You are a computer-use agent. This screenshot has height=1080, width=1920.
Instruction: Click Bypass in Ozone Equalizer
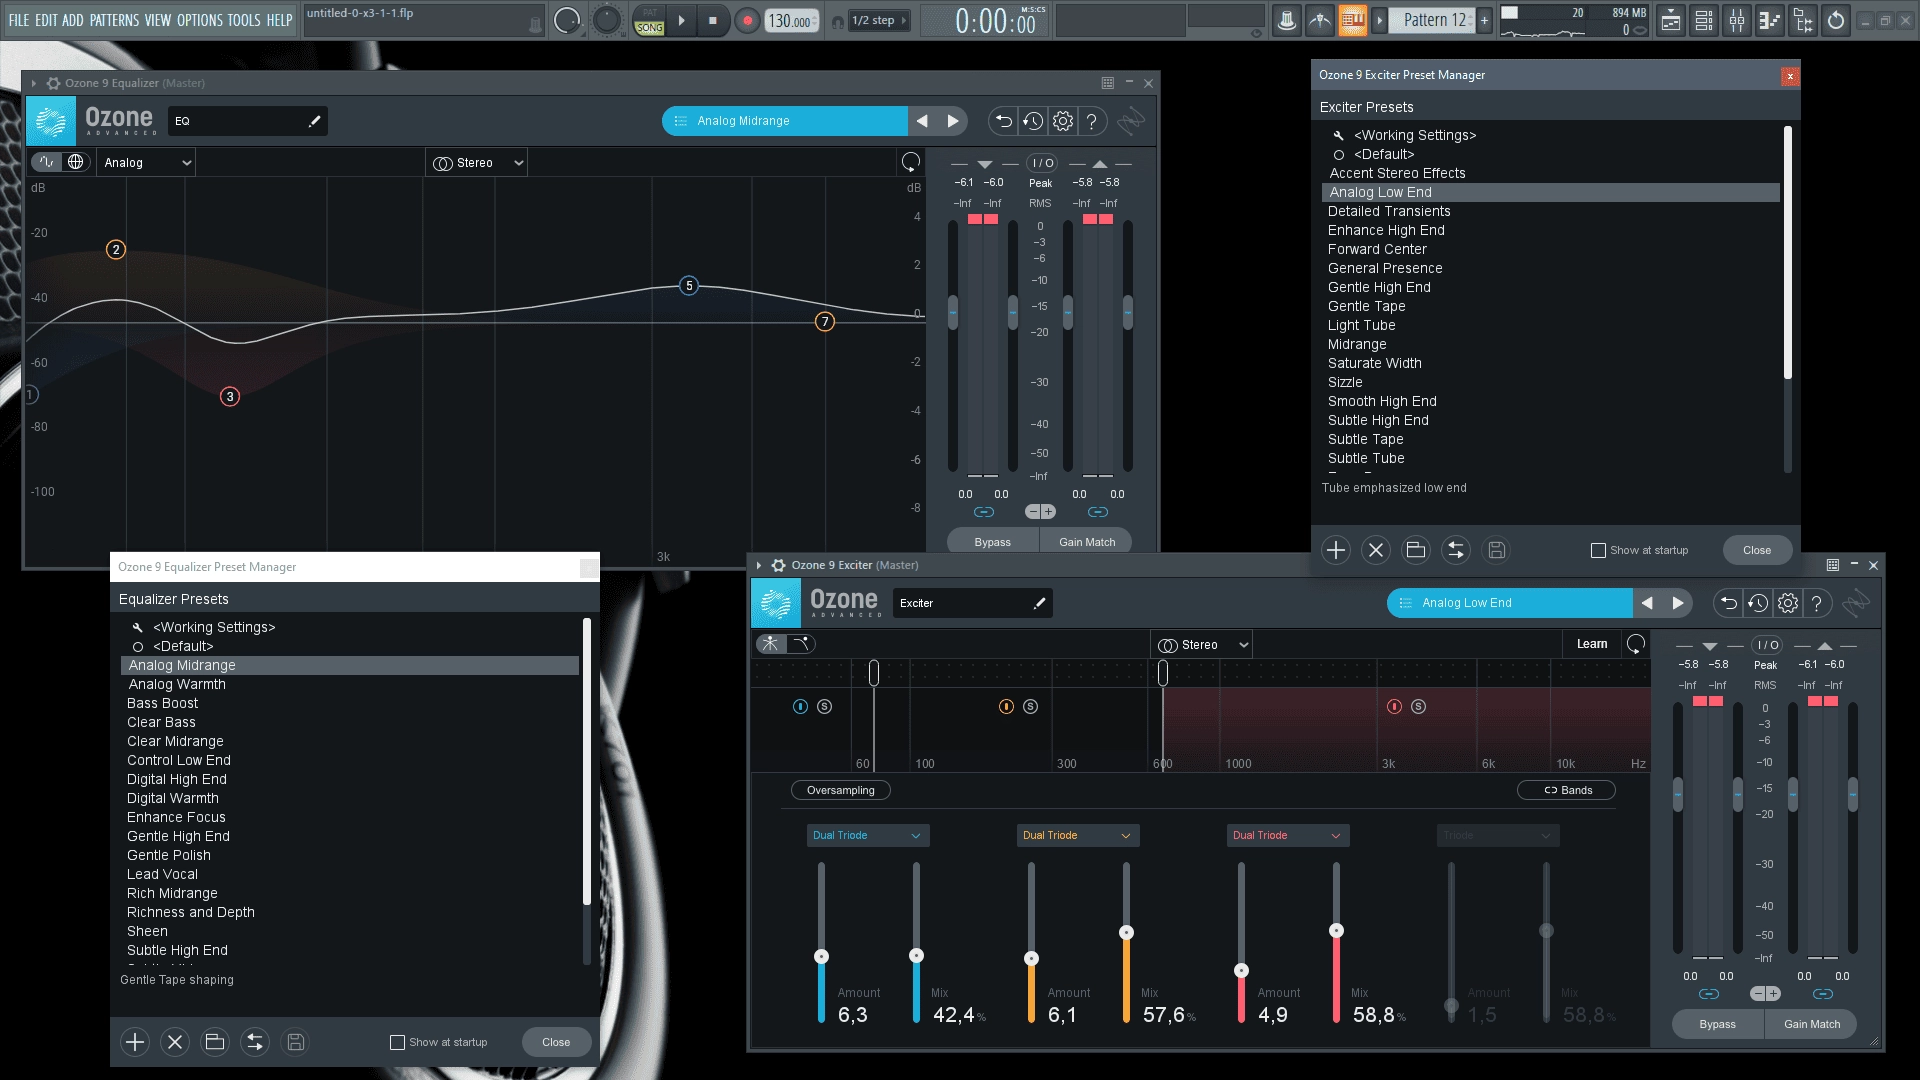(992, 541)
